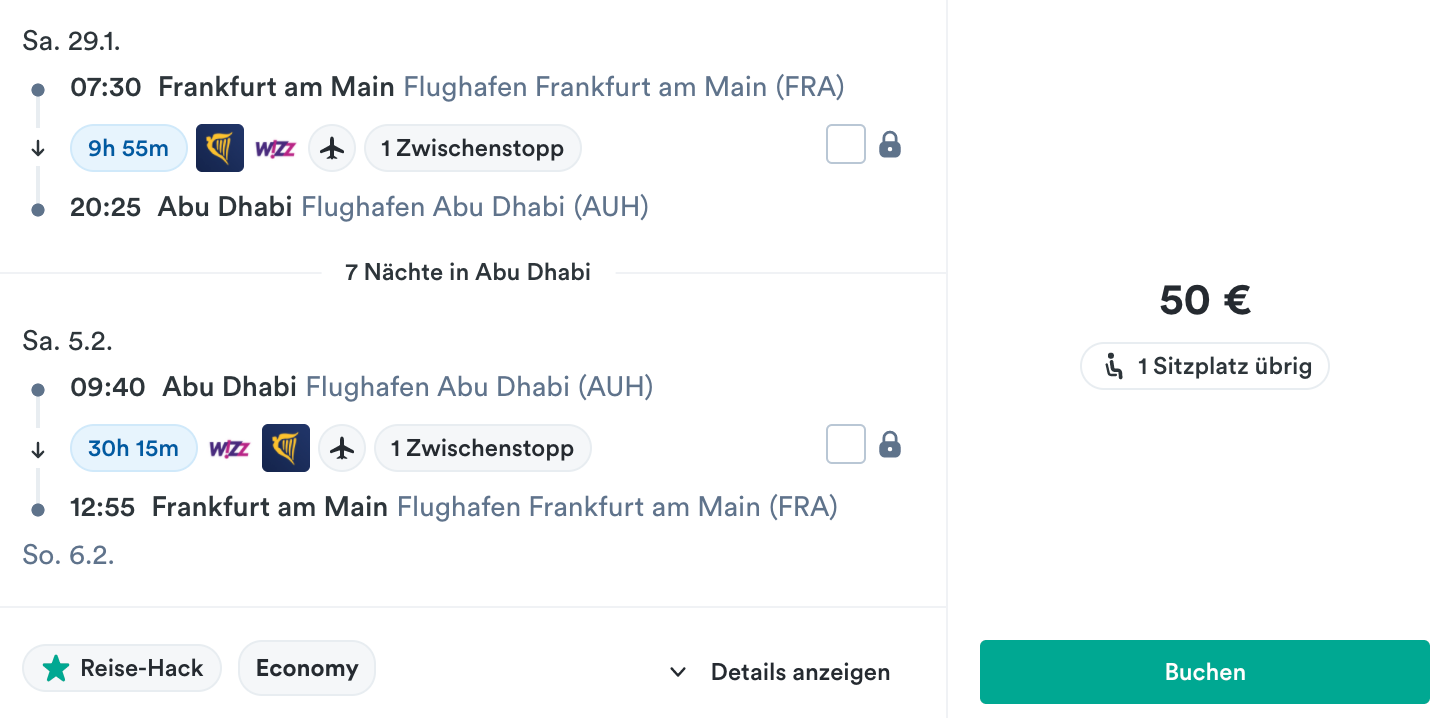The height and width of the screenshot is (718, 1454).
Task: Tick the checkbox for Frankfurt to Abu Dhabi flight
Action: (846, 146)
